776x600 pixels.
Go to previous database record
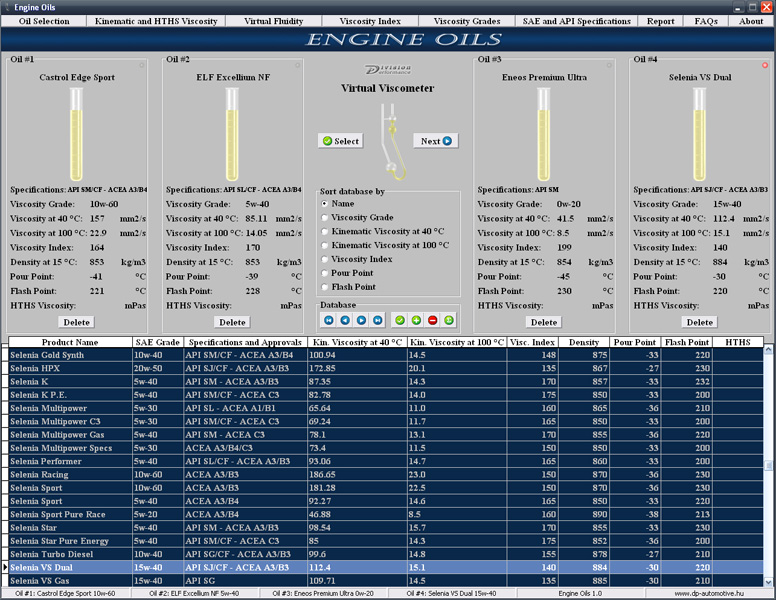tap(345, 320)
